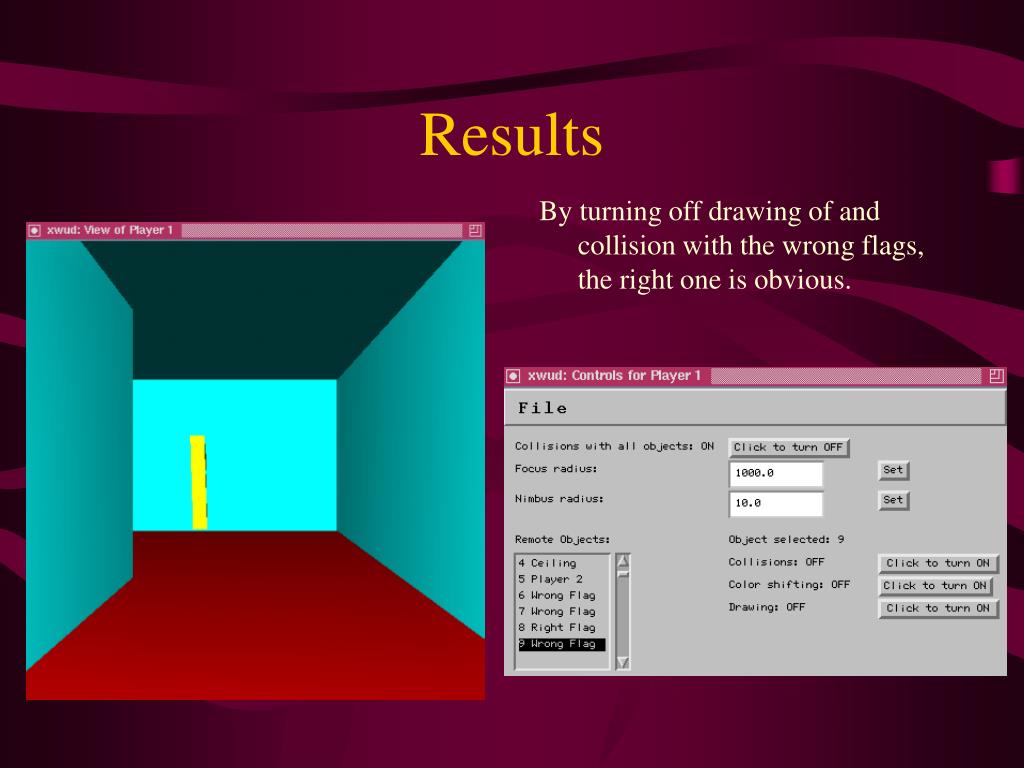This screenshot has height=768, width=1024.
Task: Open the File menu in Controls window
Action: coord(542,408)
